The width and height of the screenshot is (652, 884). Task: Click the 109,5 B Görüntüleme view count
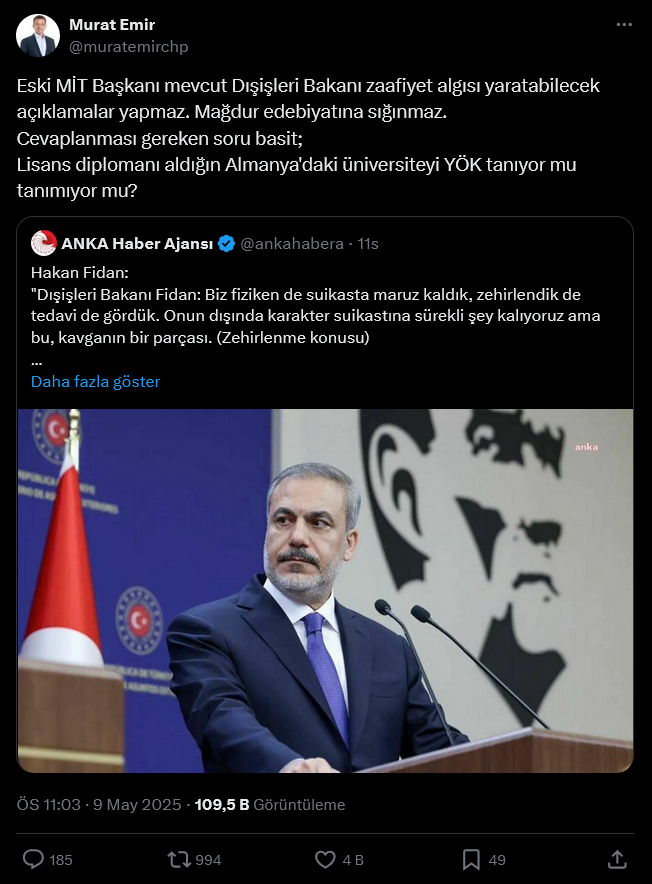coord(270,805)
